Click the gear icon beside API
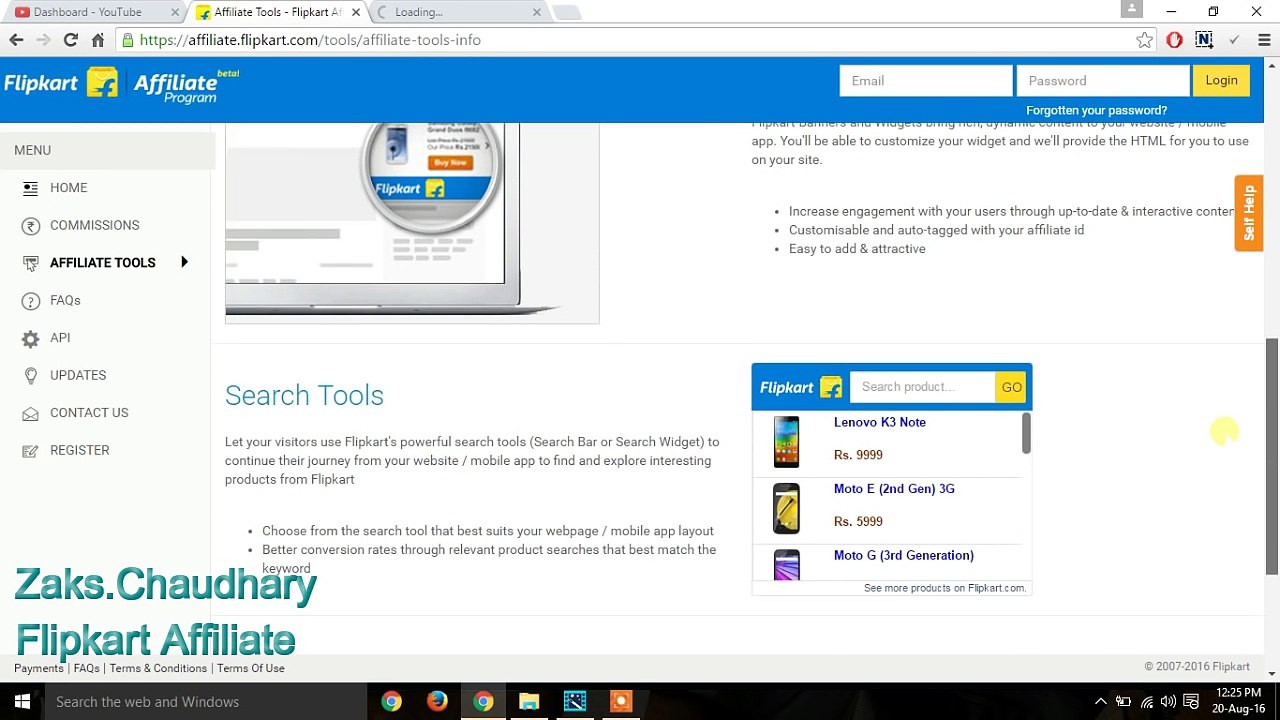 click(30, 339)
